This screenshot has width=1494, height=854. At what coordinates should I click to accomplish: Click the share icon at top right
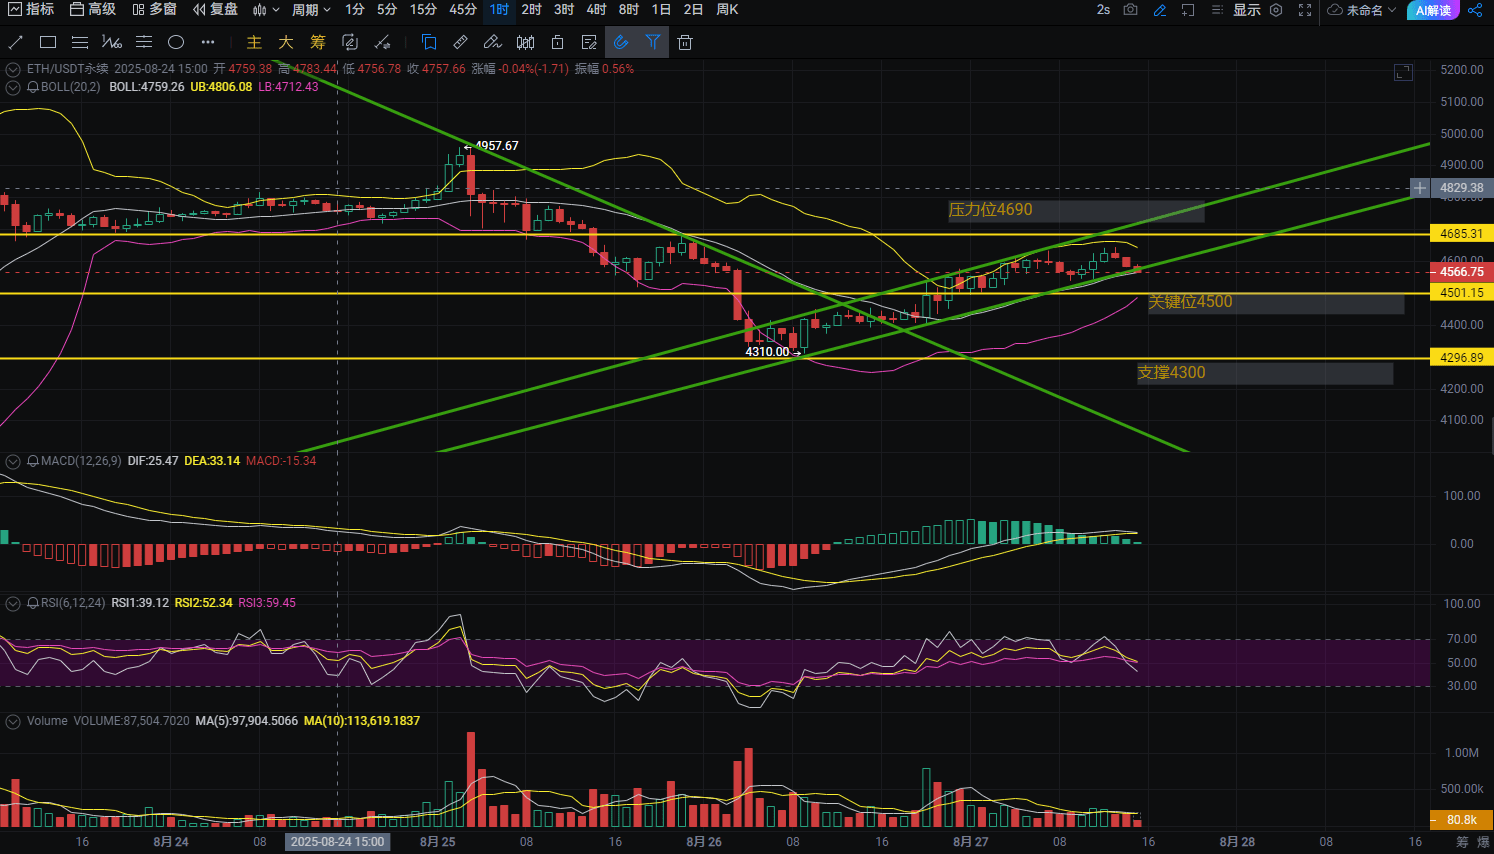coord(1475,10)
